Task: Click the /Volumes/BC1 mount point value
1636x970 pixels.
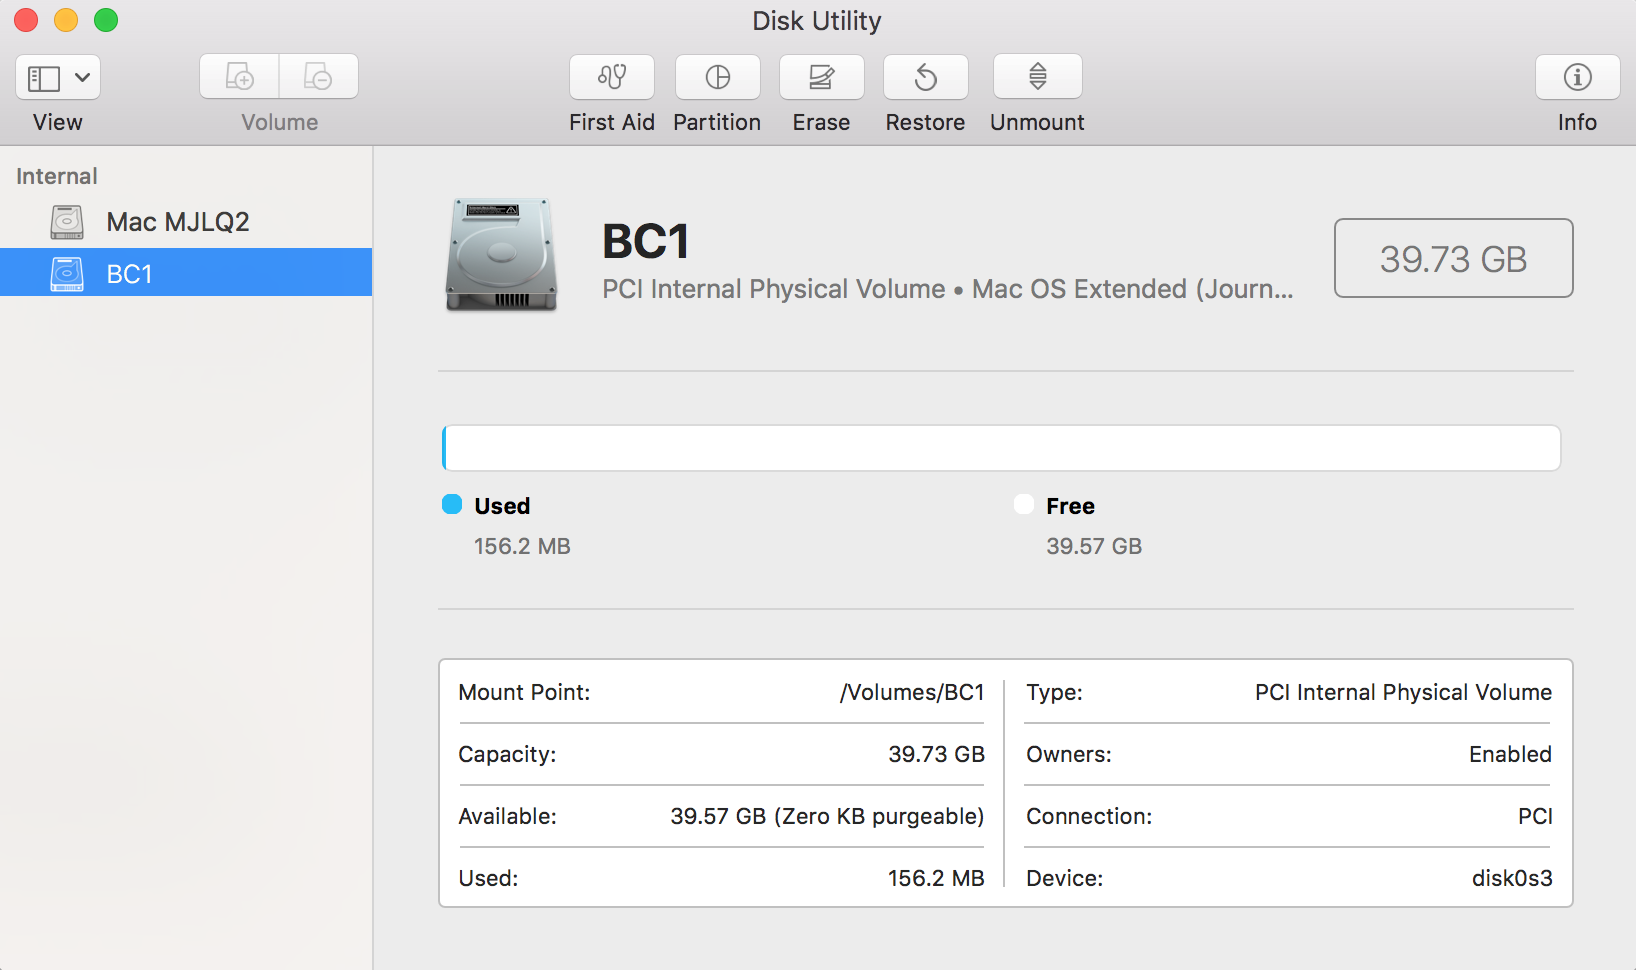Action: [x=912, y=692]
